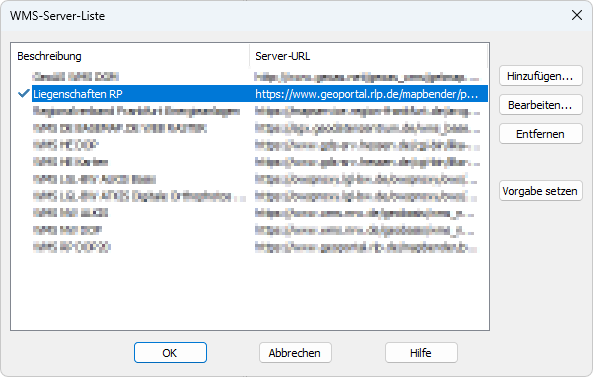Click the Hinzufügen... button
This screenshot has width=593, height=377.
[x=540, y=76]
